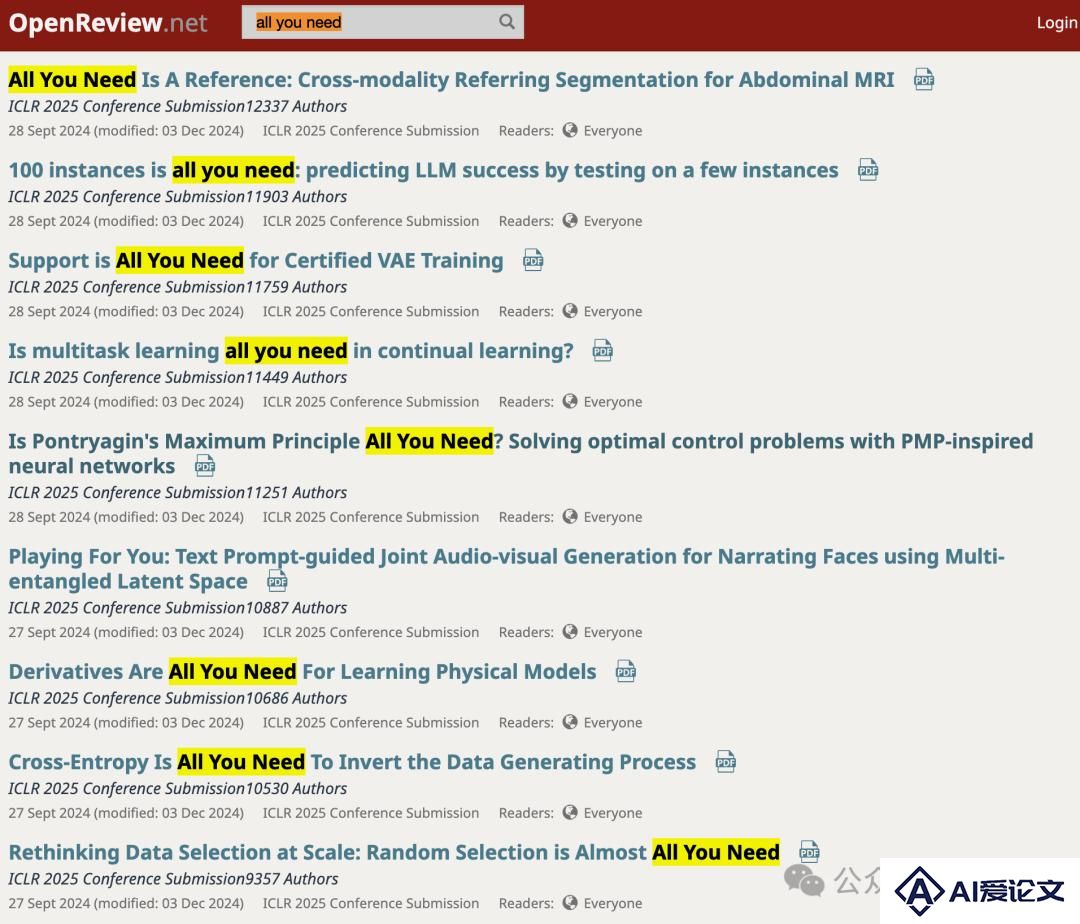Open 'Is multitask learning all you need' paper

pyautogui.click(x=291, y=350)
